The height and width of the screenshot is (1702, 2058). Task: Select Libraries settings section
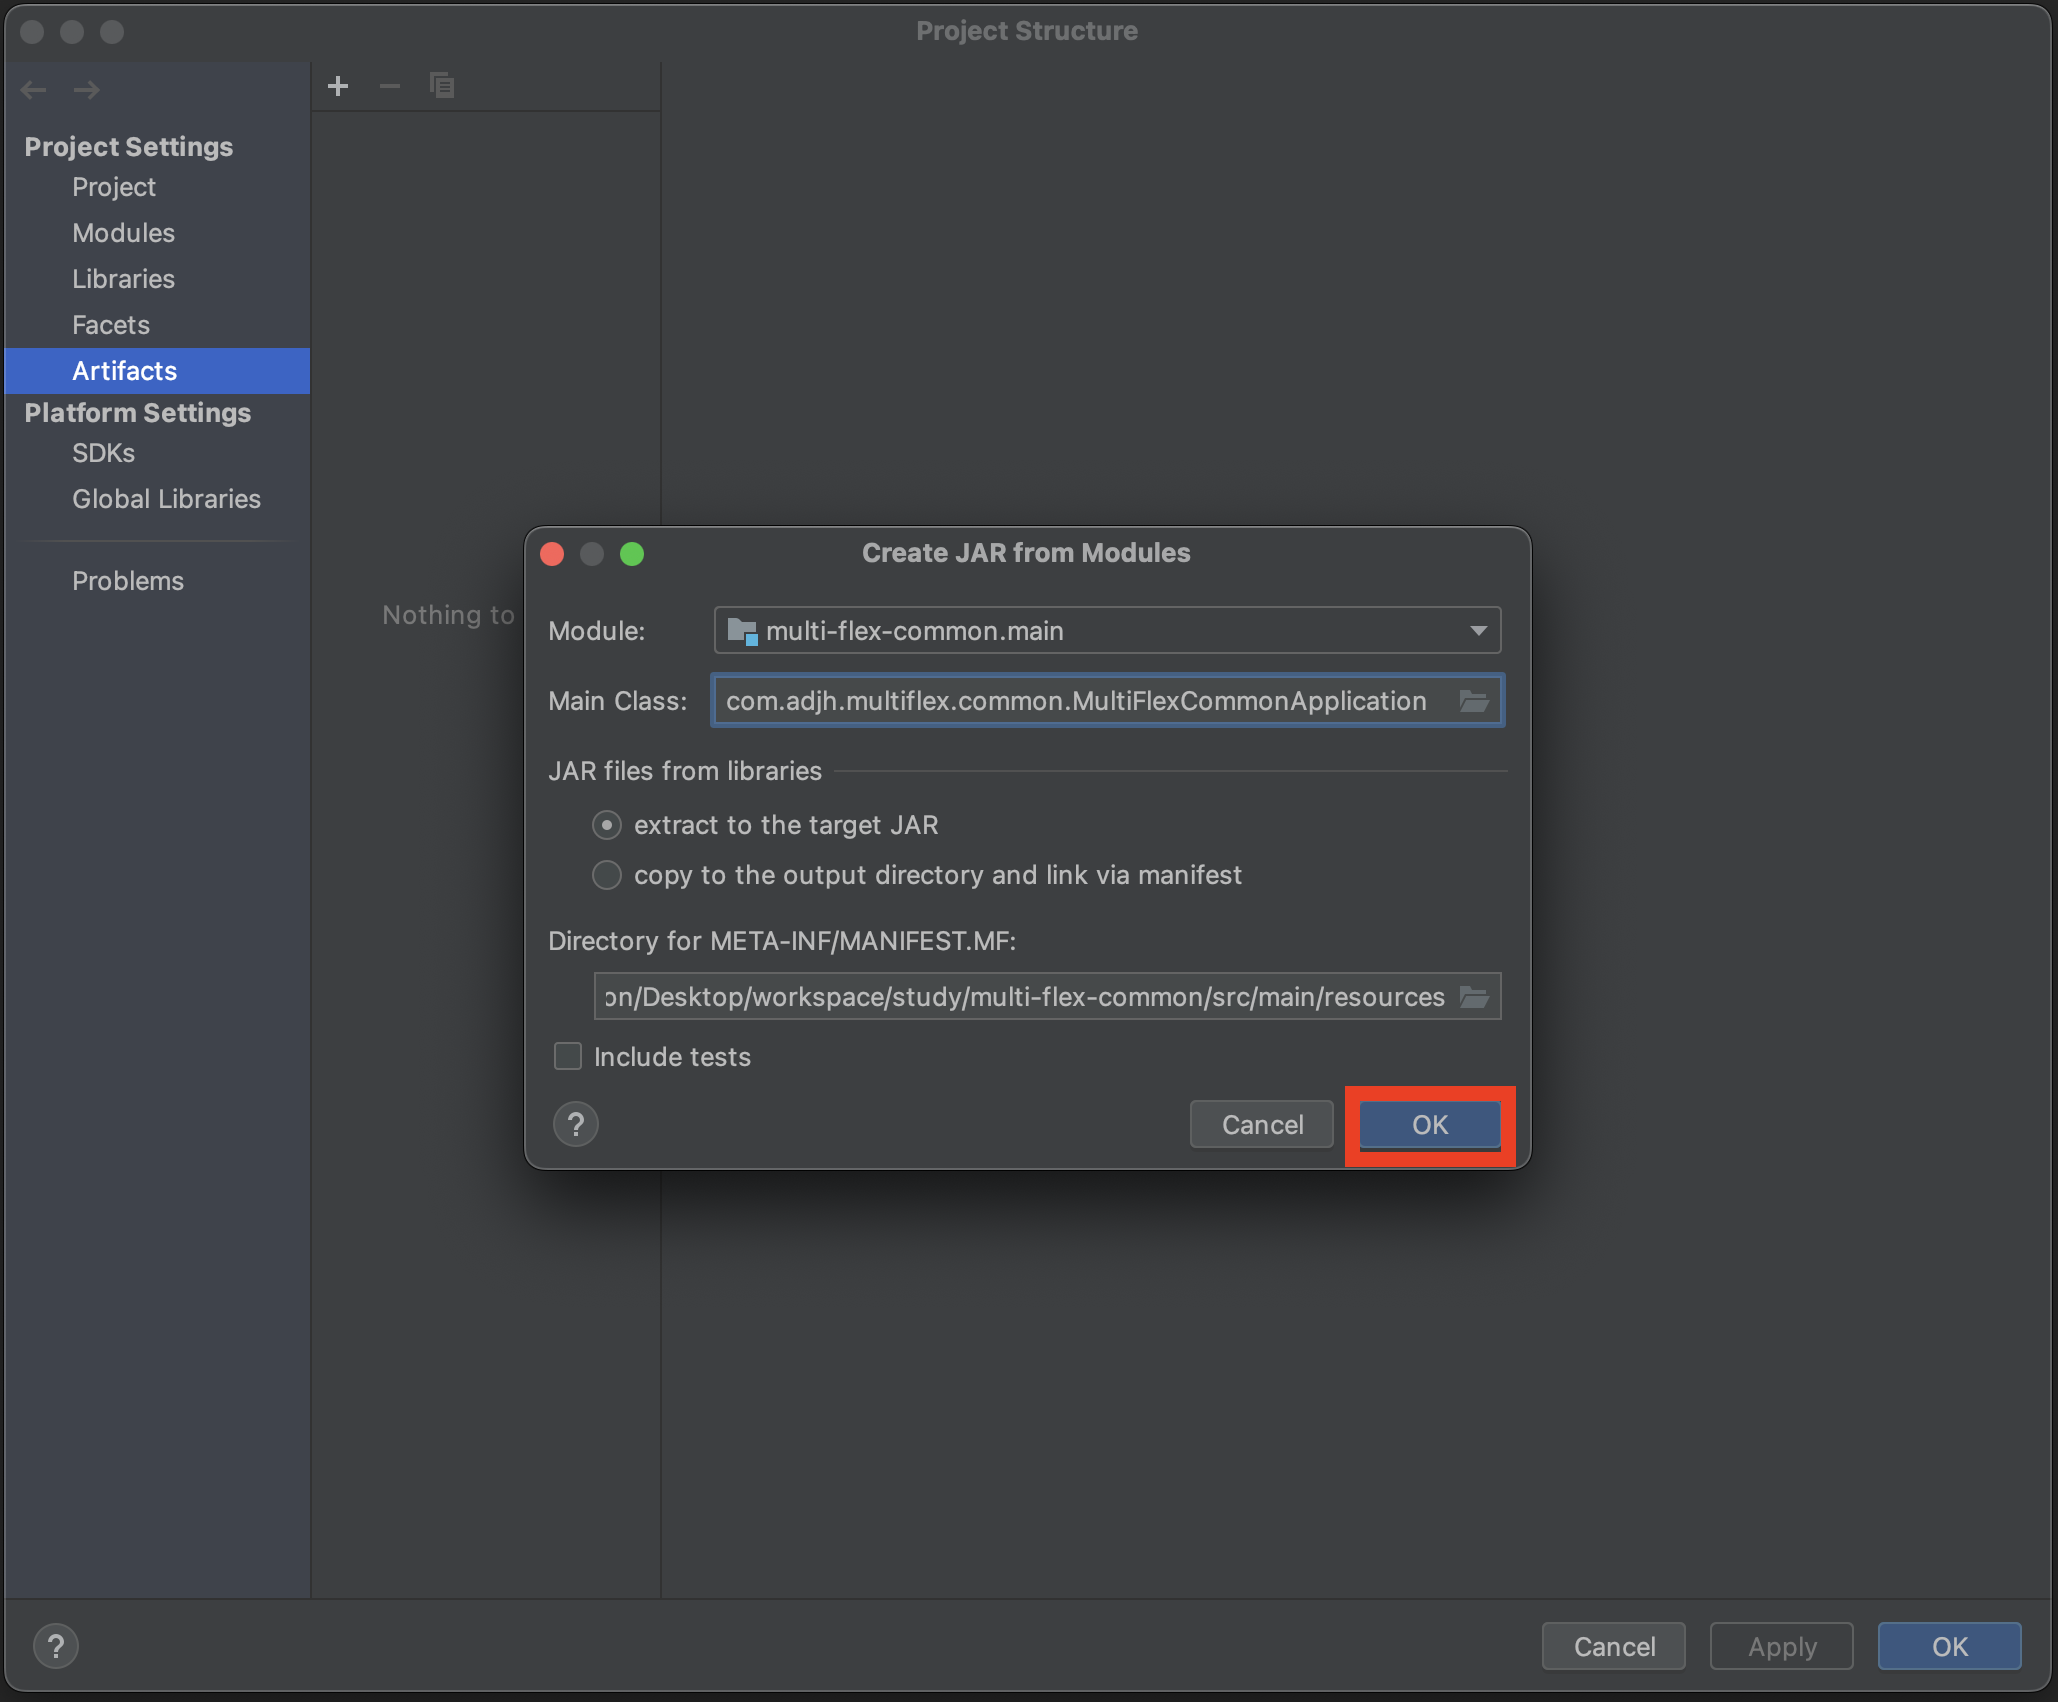point(123,279)
